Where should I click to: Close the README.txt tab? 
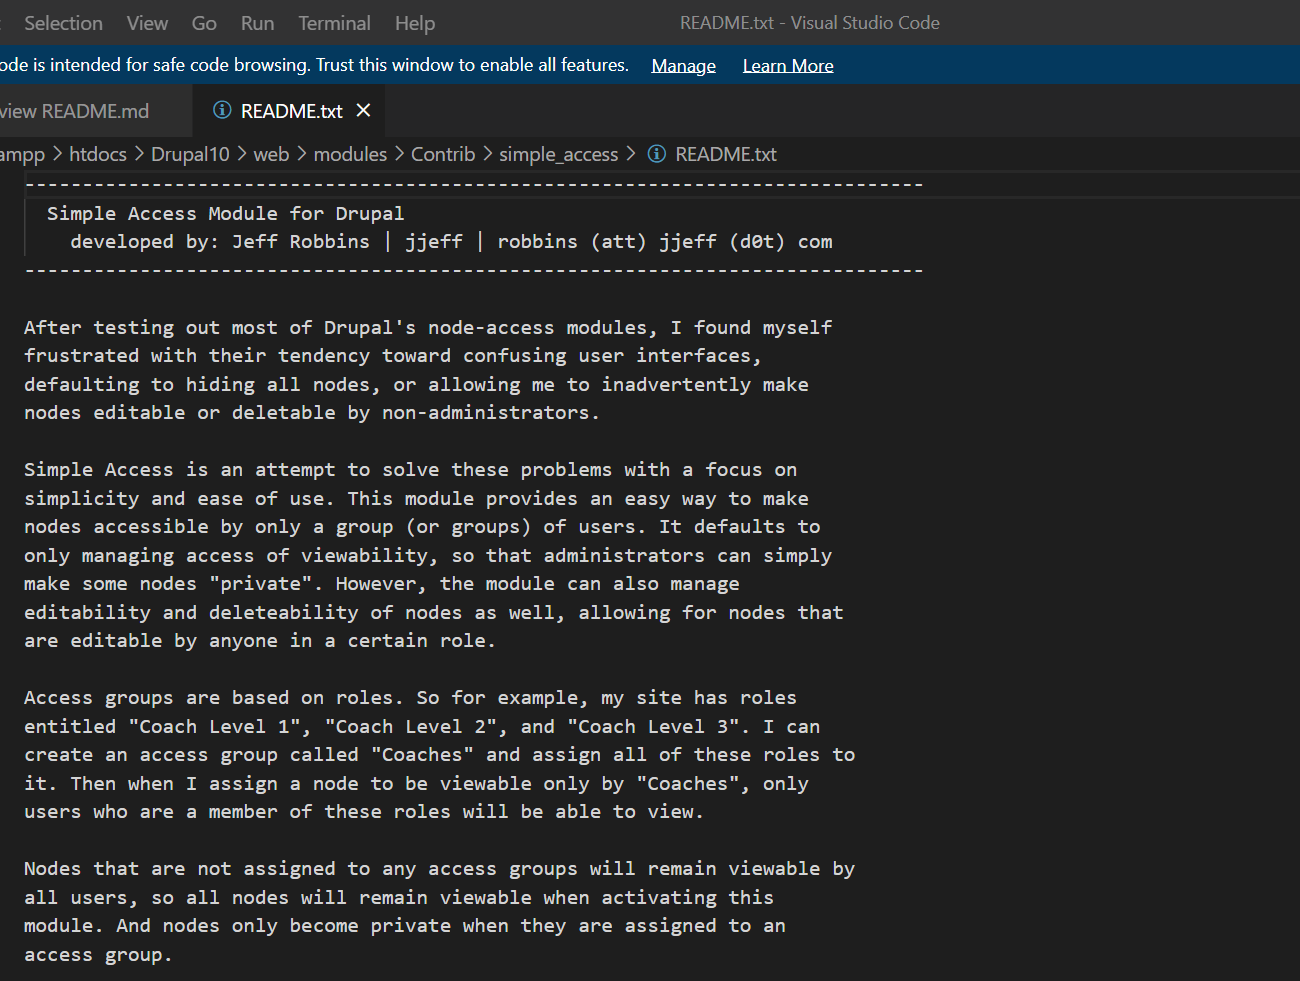(362, 110)
